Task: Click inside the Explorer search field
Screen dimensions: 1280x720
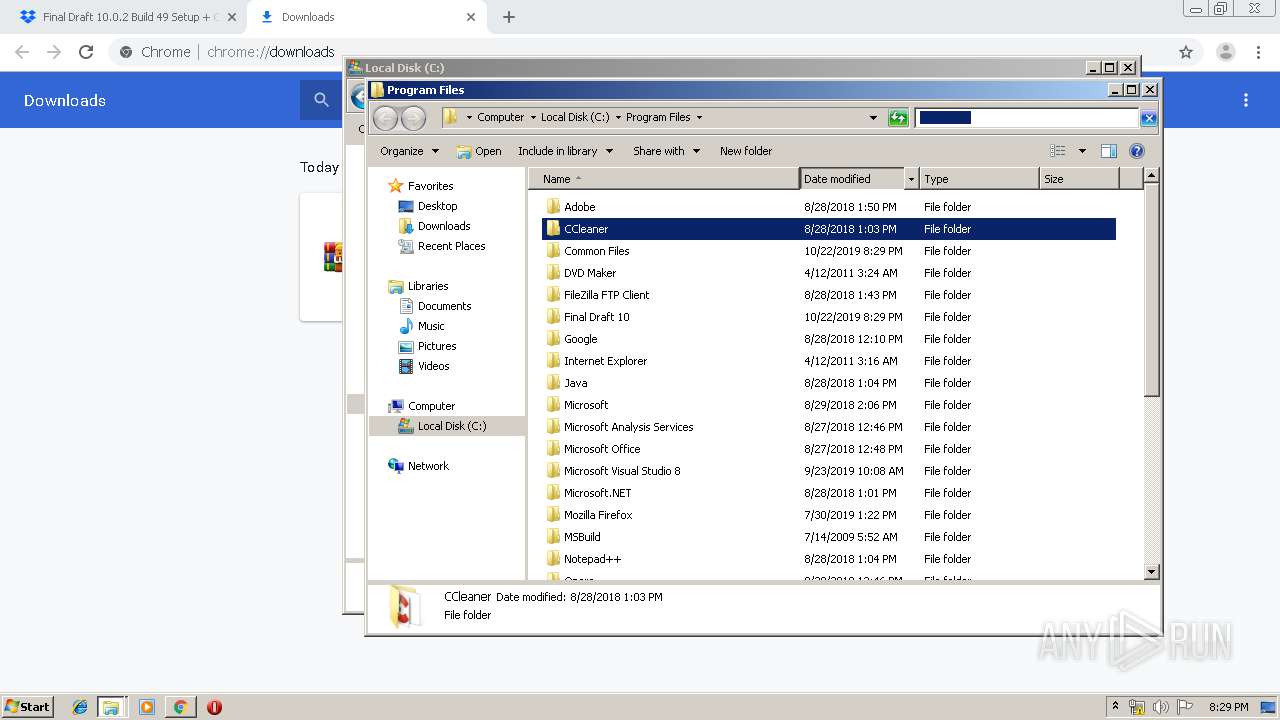Action: tap(1027, 118)
